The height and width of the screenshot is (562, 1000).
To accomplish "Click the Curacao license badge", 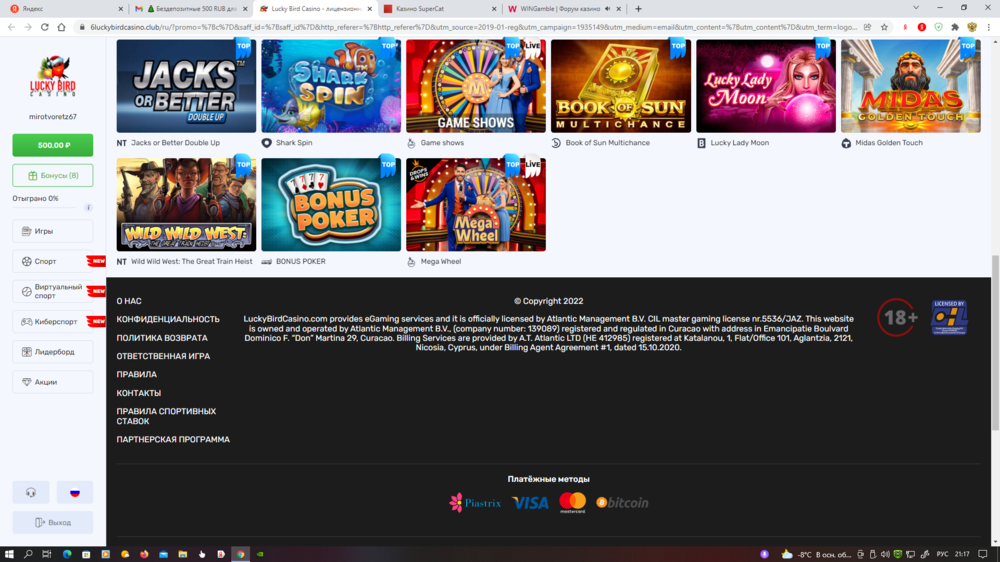I will coord(948,317).
